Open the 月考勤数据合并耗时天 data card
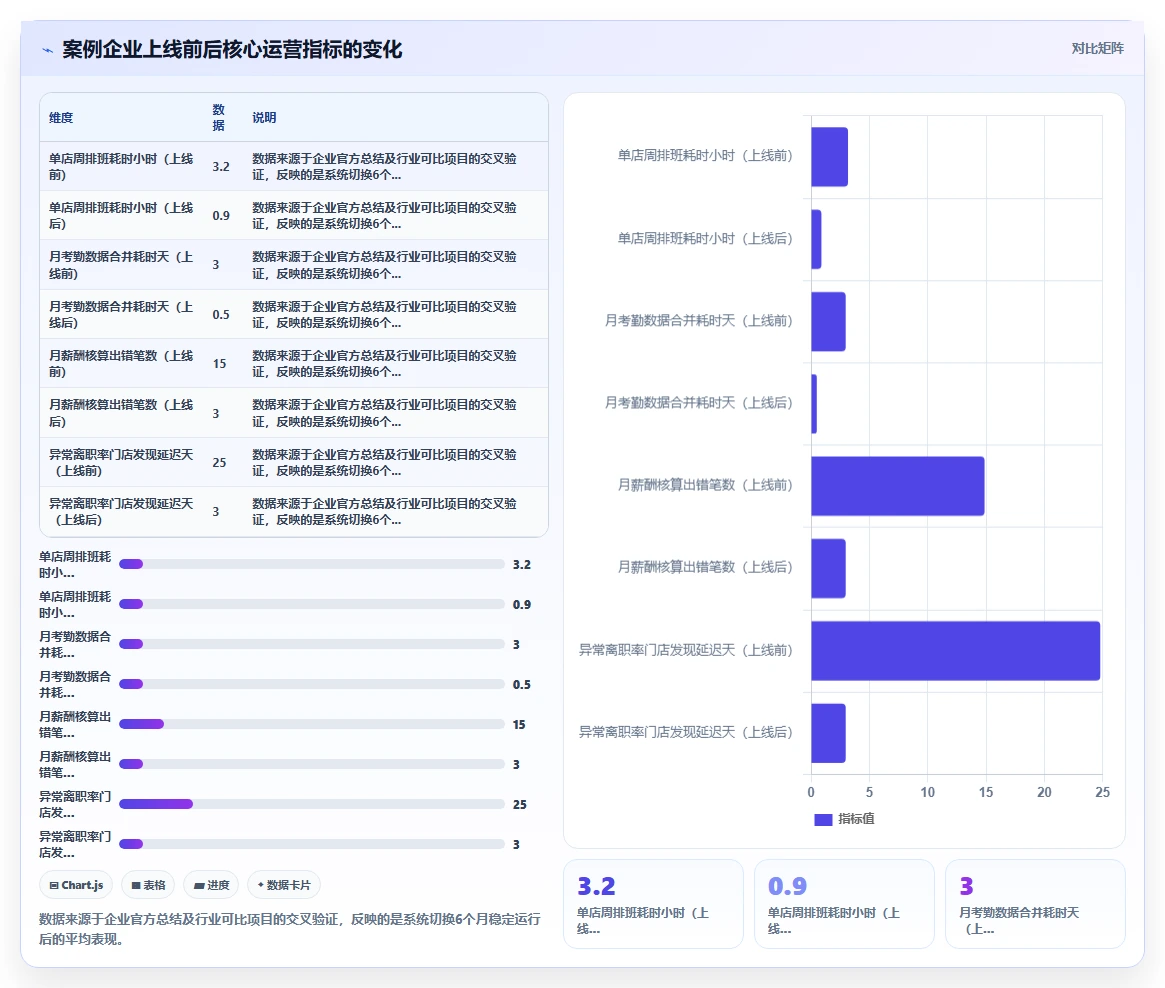The image size is (1165, 988). pyautogui.click(x=1035, y=904)
